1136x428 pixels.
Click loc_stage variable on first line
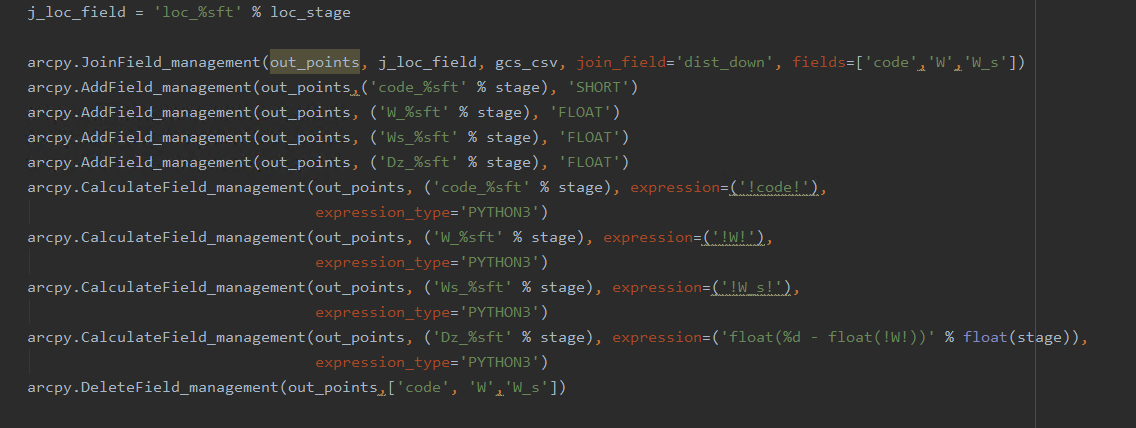click(x=310, y=12)
